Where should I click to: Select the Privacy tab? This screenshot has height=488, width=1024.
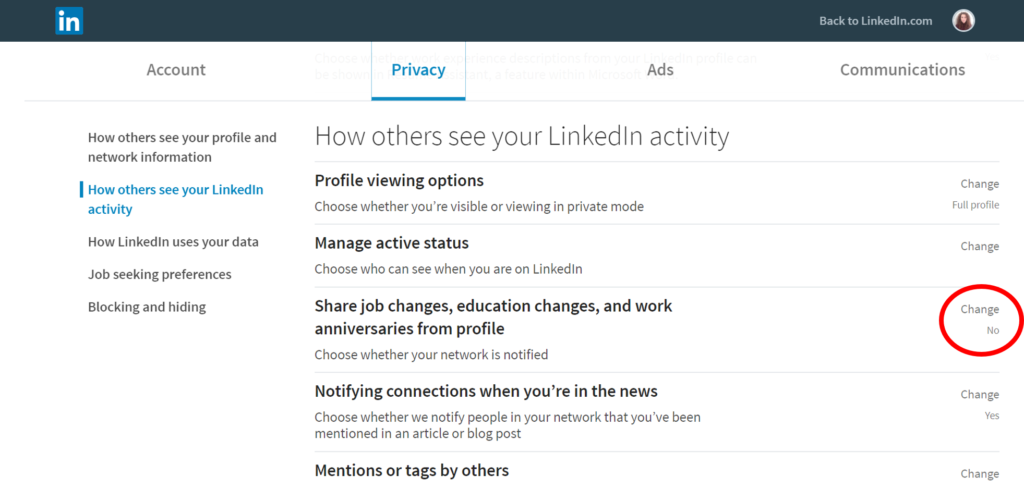pyautogui.click(x=418, y=70)
